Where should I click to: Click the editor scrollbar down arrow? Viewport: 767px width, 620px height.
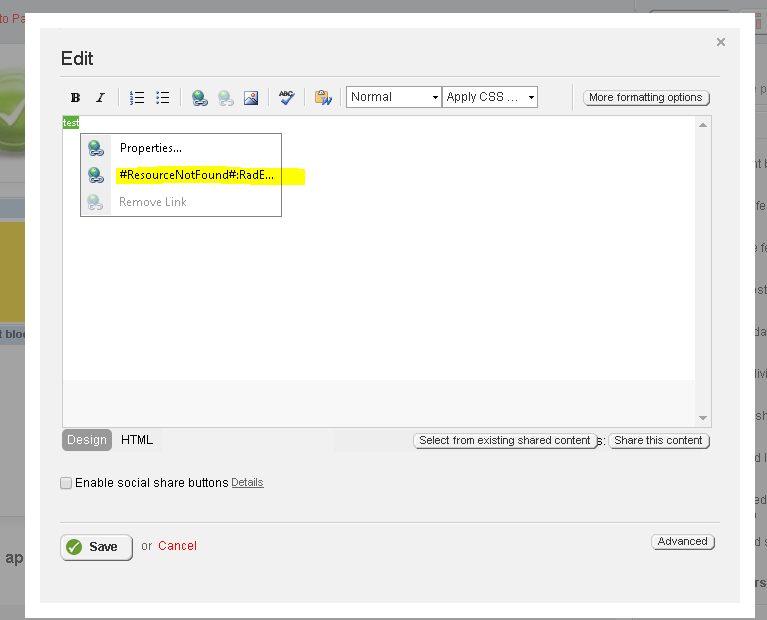pos(703,417)
